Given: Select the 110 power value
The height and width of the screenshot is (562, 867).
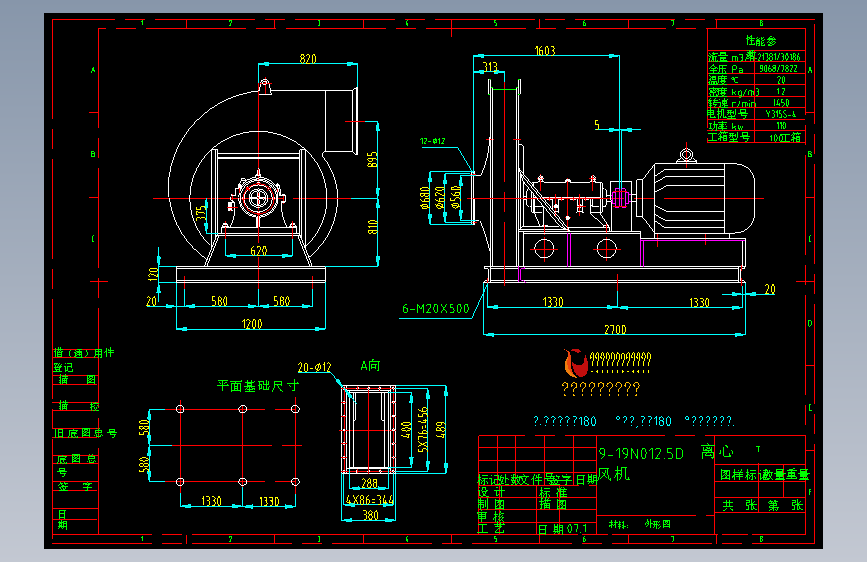Looking at the screenshot, I should pyautogui.click(x=781, y=126).
